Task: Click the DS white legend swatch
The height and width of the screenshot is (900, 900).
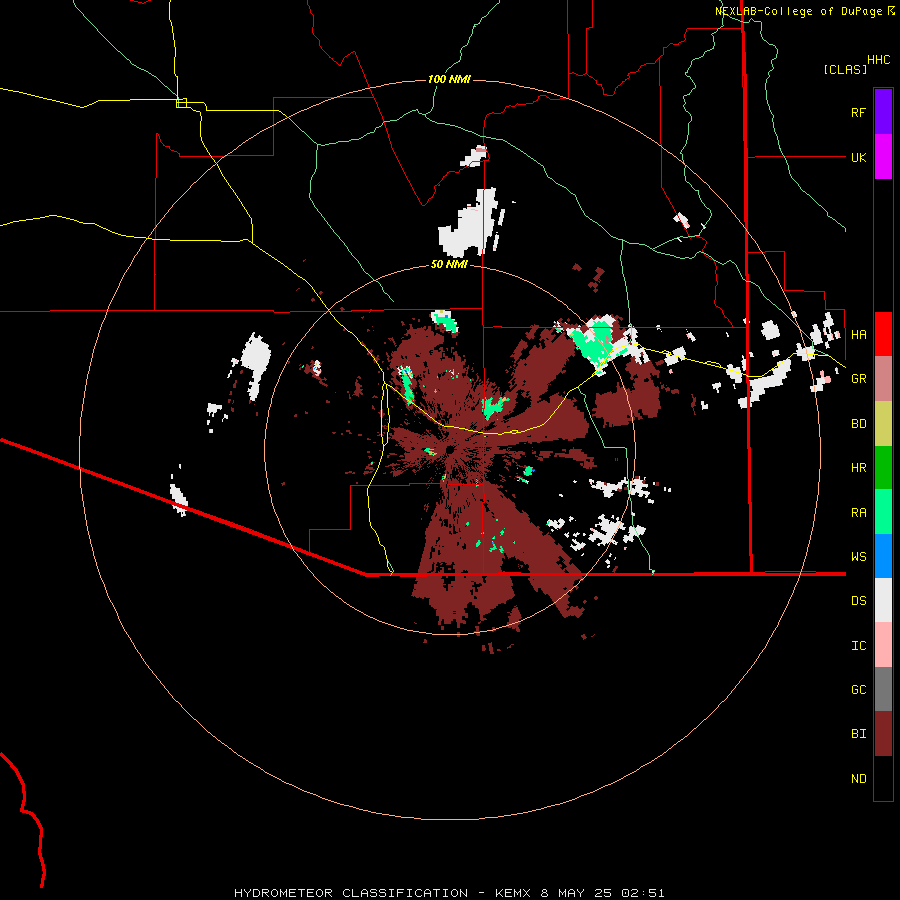Action: [883, 600]
